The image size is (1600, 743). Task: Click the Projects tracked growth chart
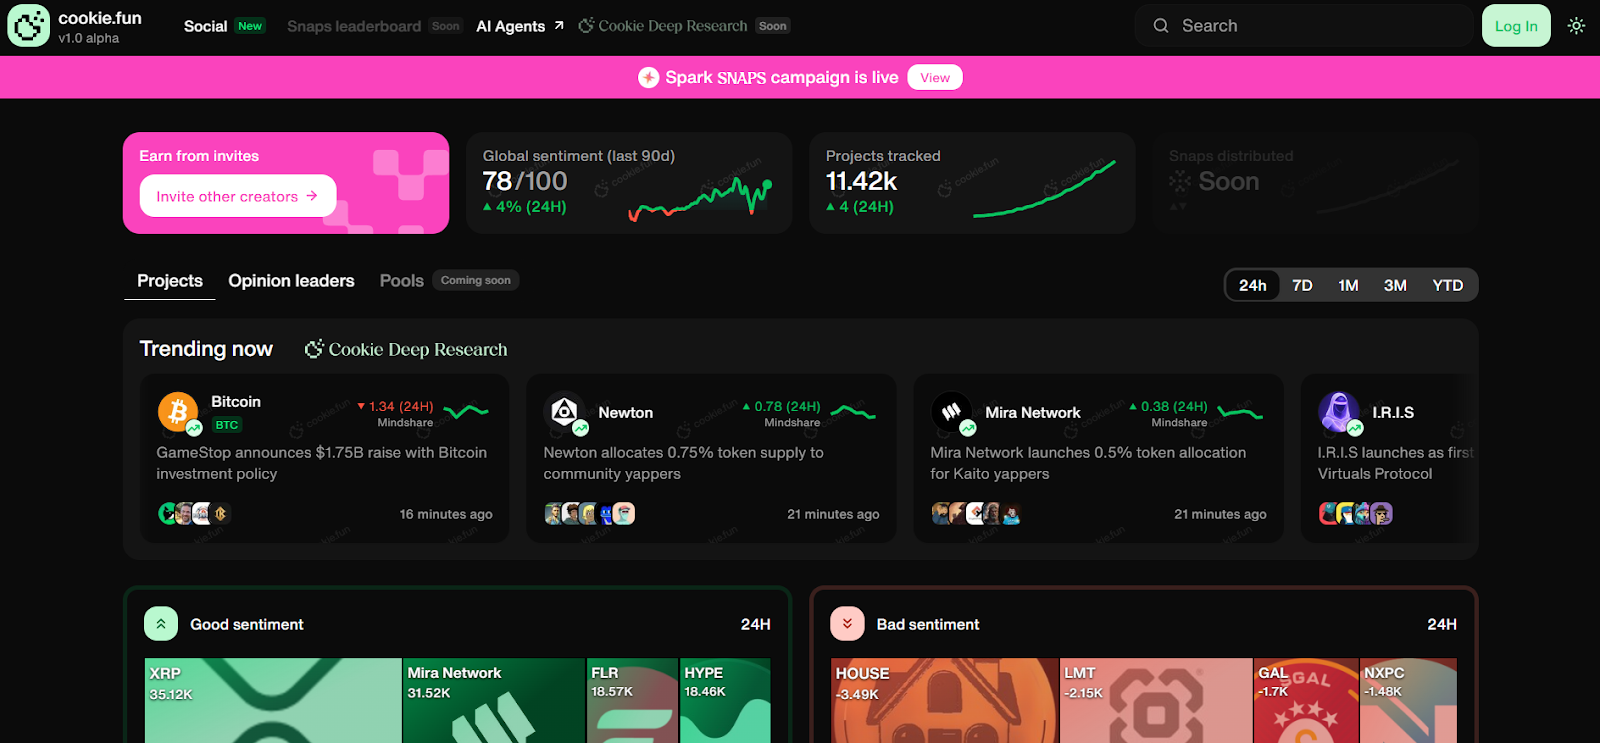tap(1044, 188)
